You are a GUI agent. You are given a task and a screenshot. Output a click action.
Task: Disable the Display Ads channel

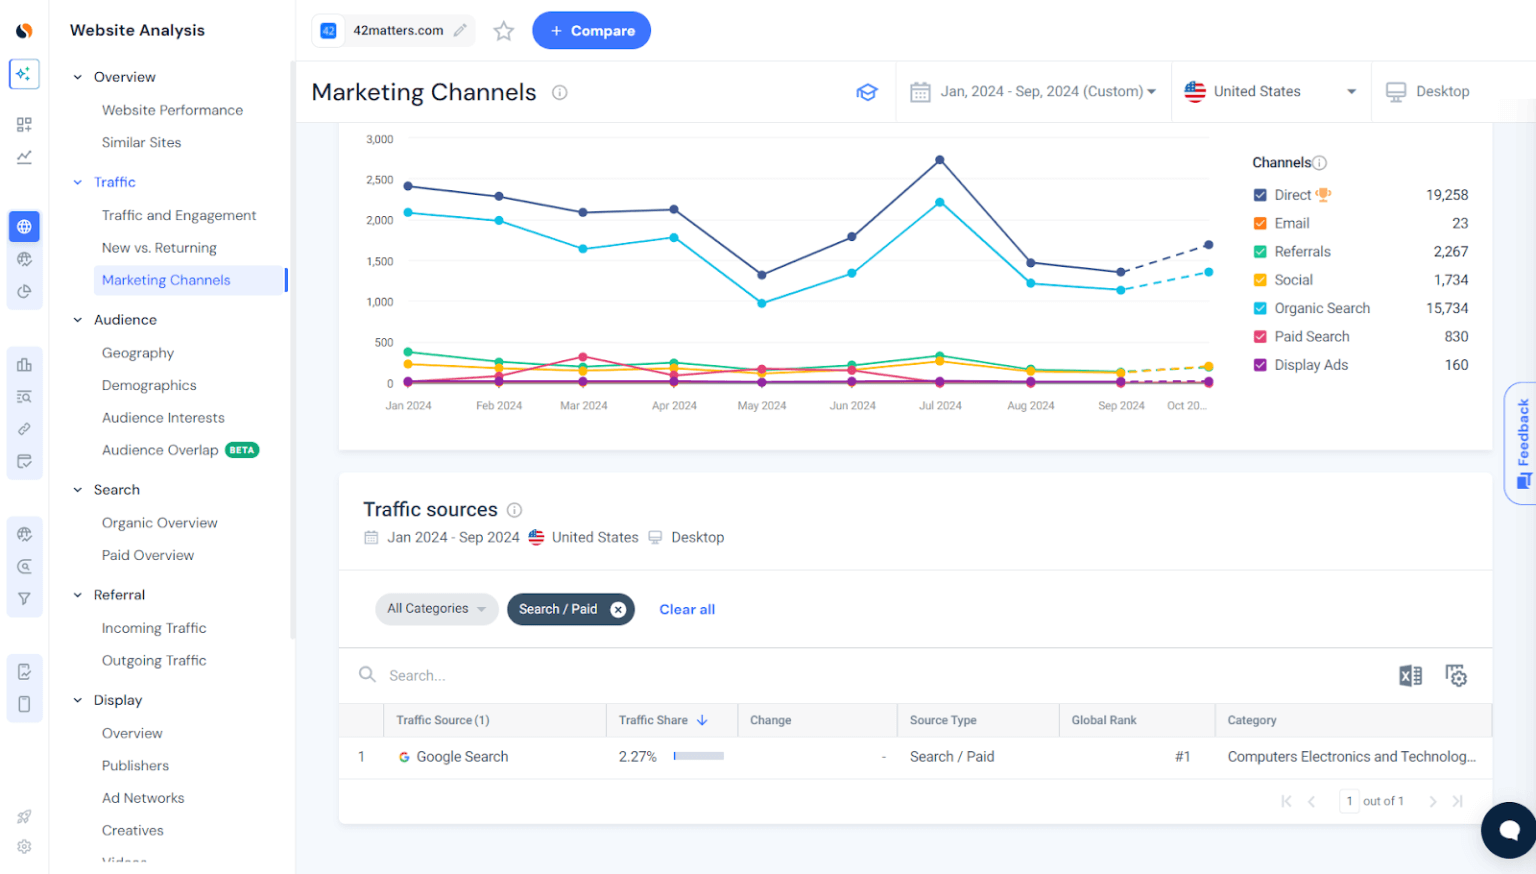click(x=1260, y=364)
